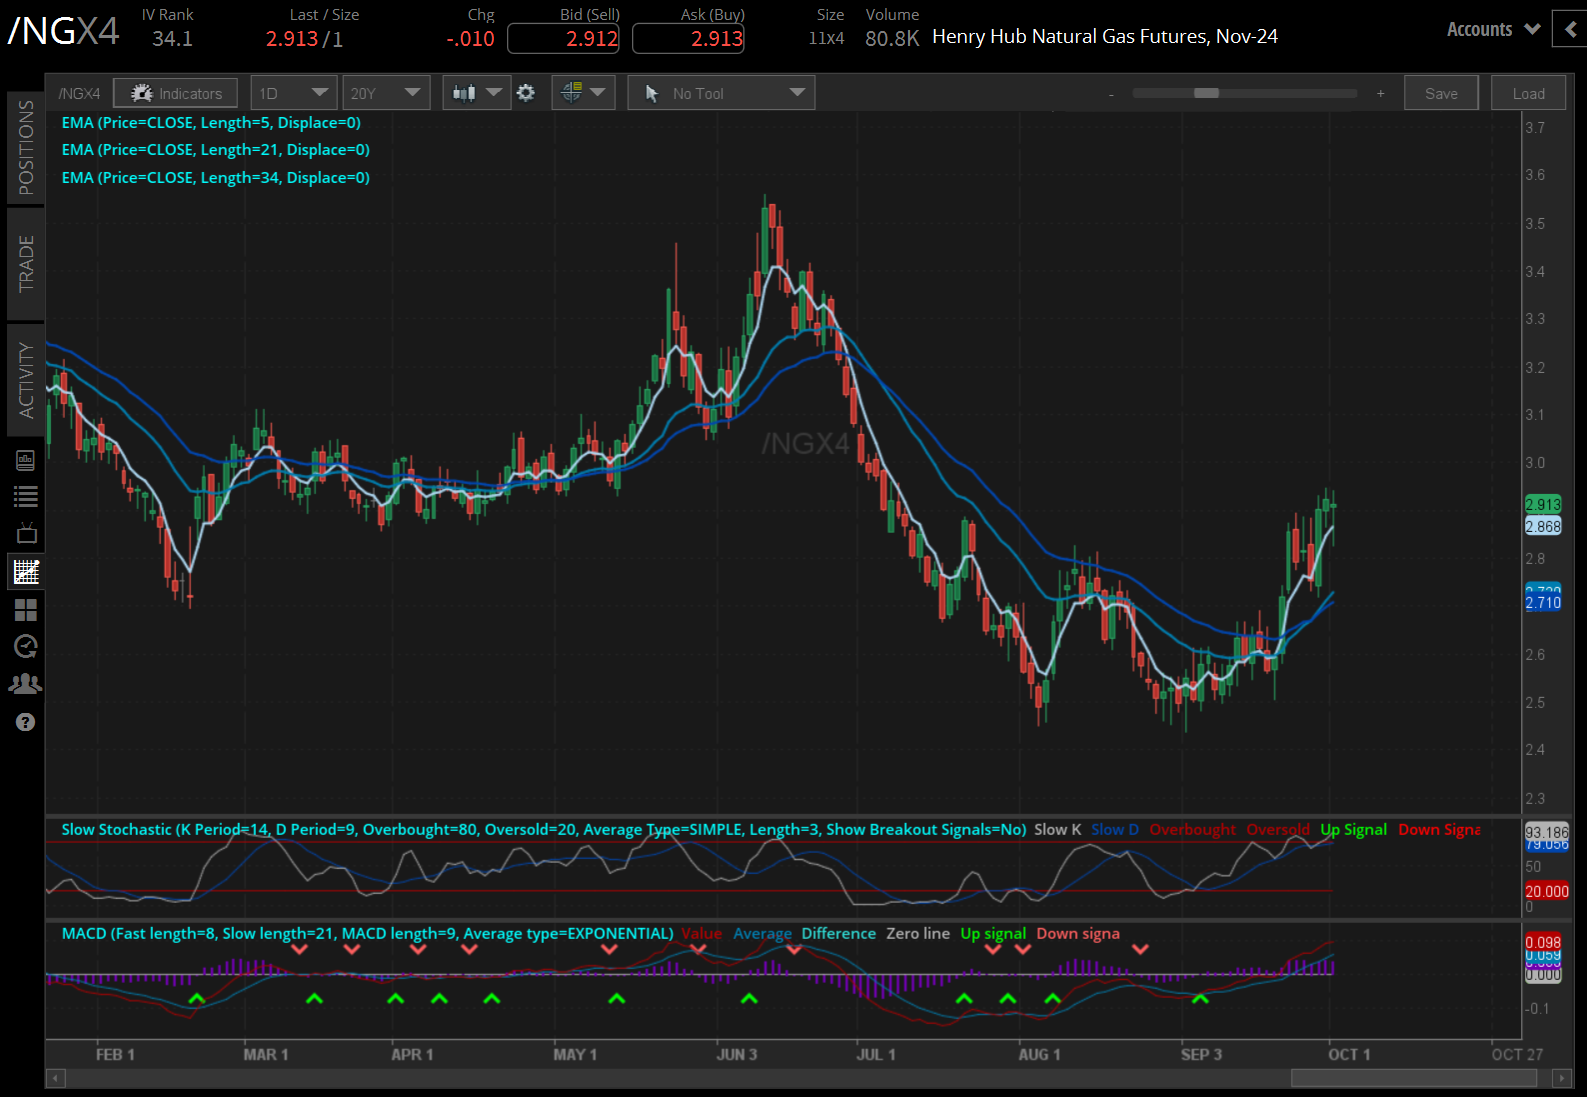The image size is (1587, 1097).
Task: Zoom in using the plus sign
Action: pyautogui.click(x=1380, y=93)
